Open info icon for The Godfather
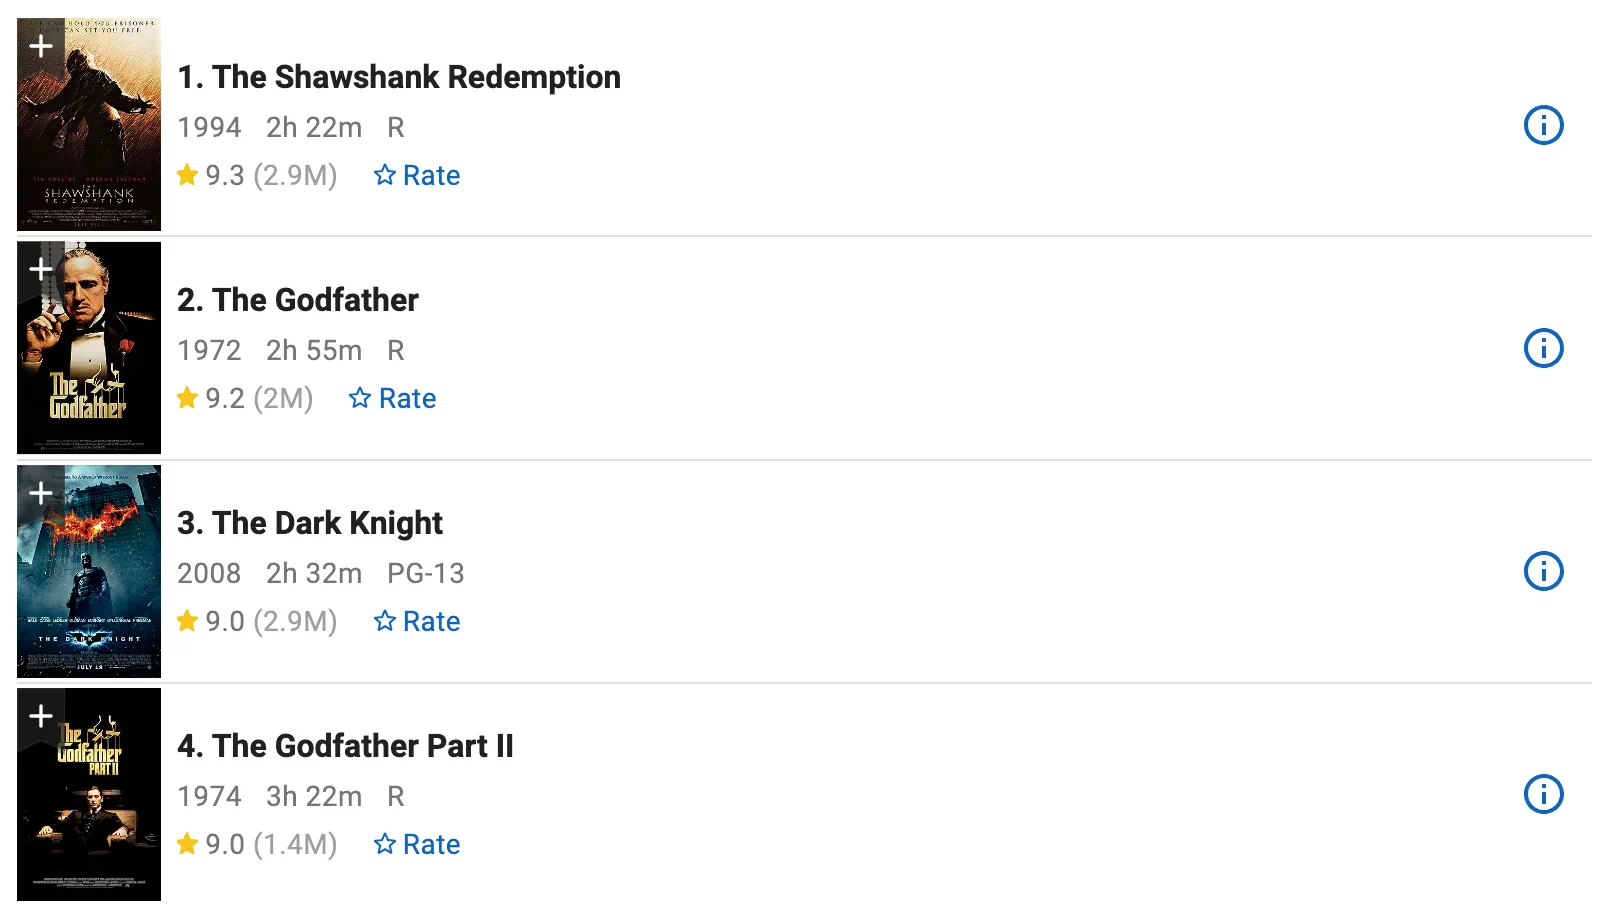The image size is (1598, 904). tap(1543, 348)
